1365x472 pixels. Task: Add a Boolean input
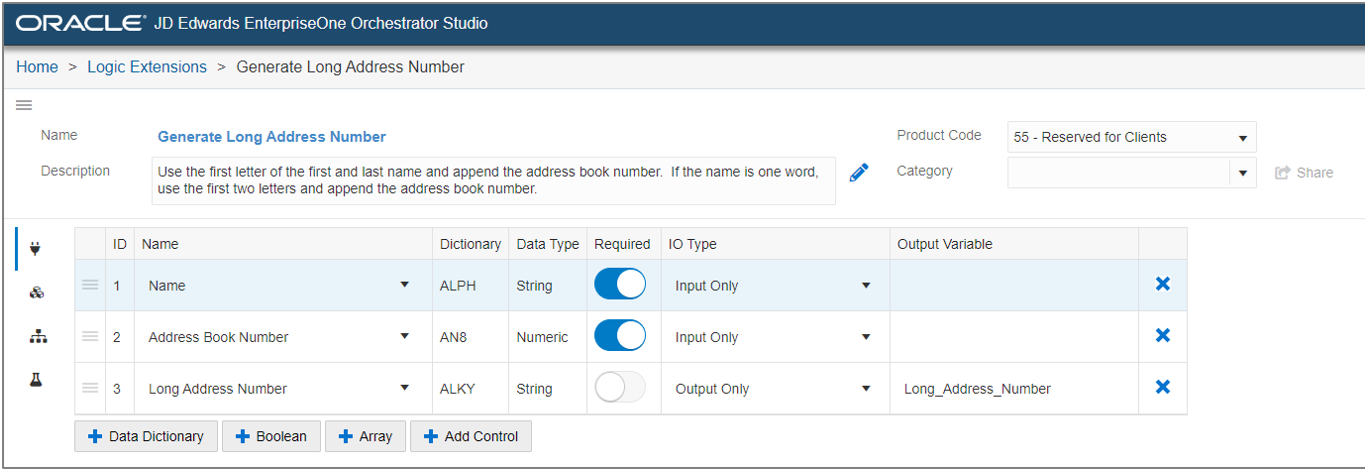point(271,436)
